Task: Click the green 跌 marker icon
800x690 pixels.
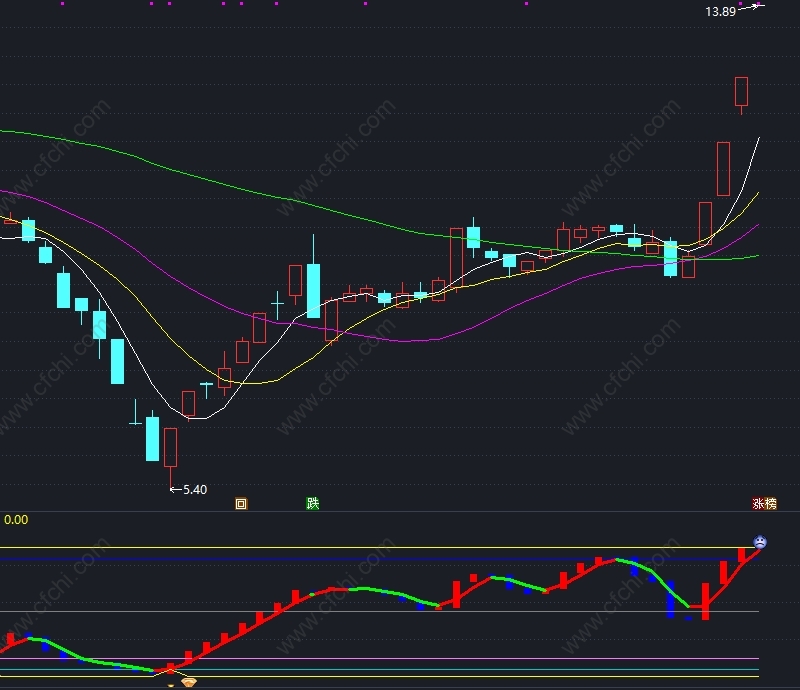Action: coord(313,503)
